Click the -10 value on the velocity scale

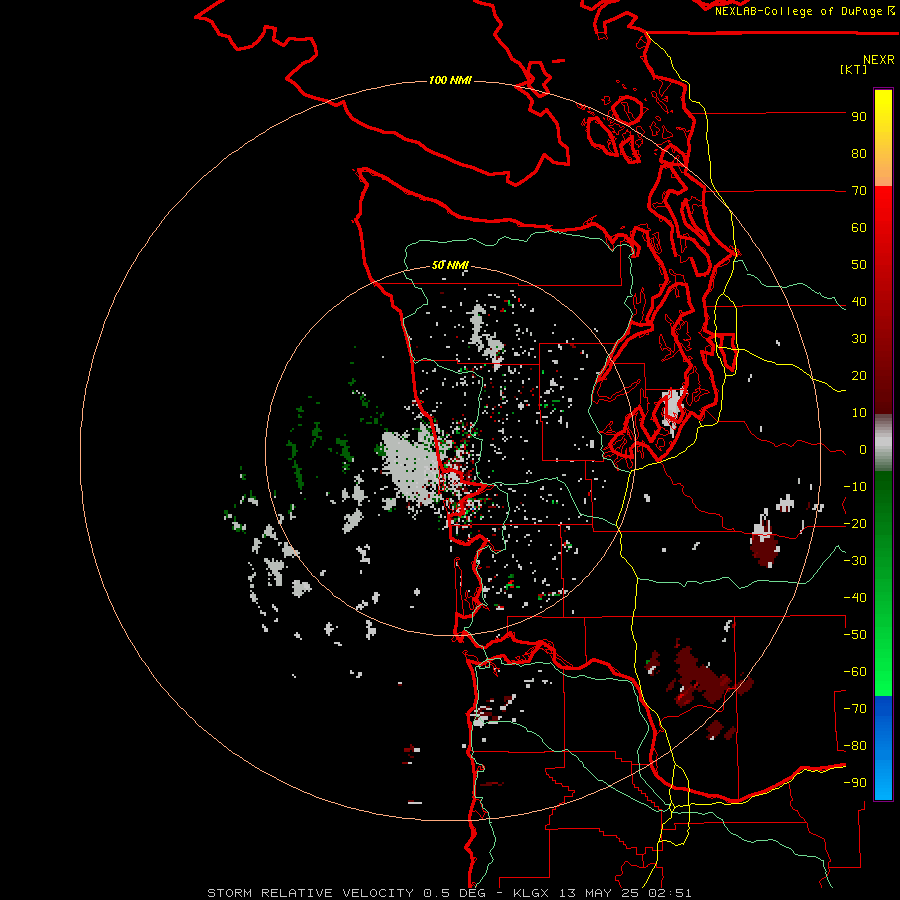pos(855,487)
